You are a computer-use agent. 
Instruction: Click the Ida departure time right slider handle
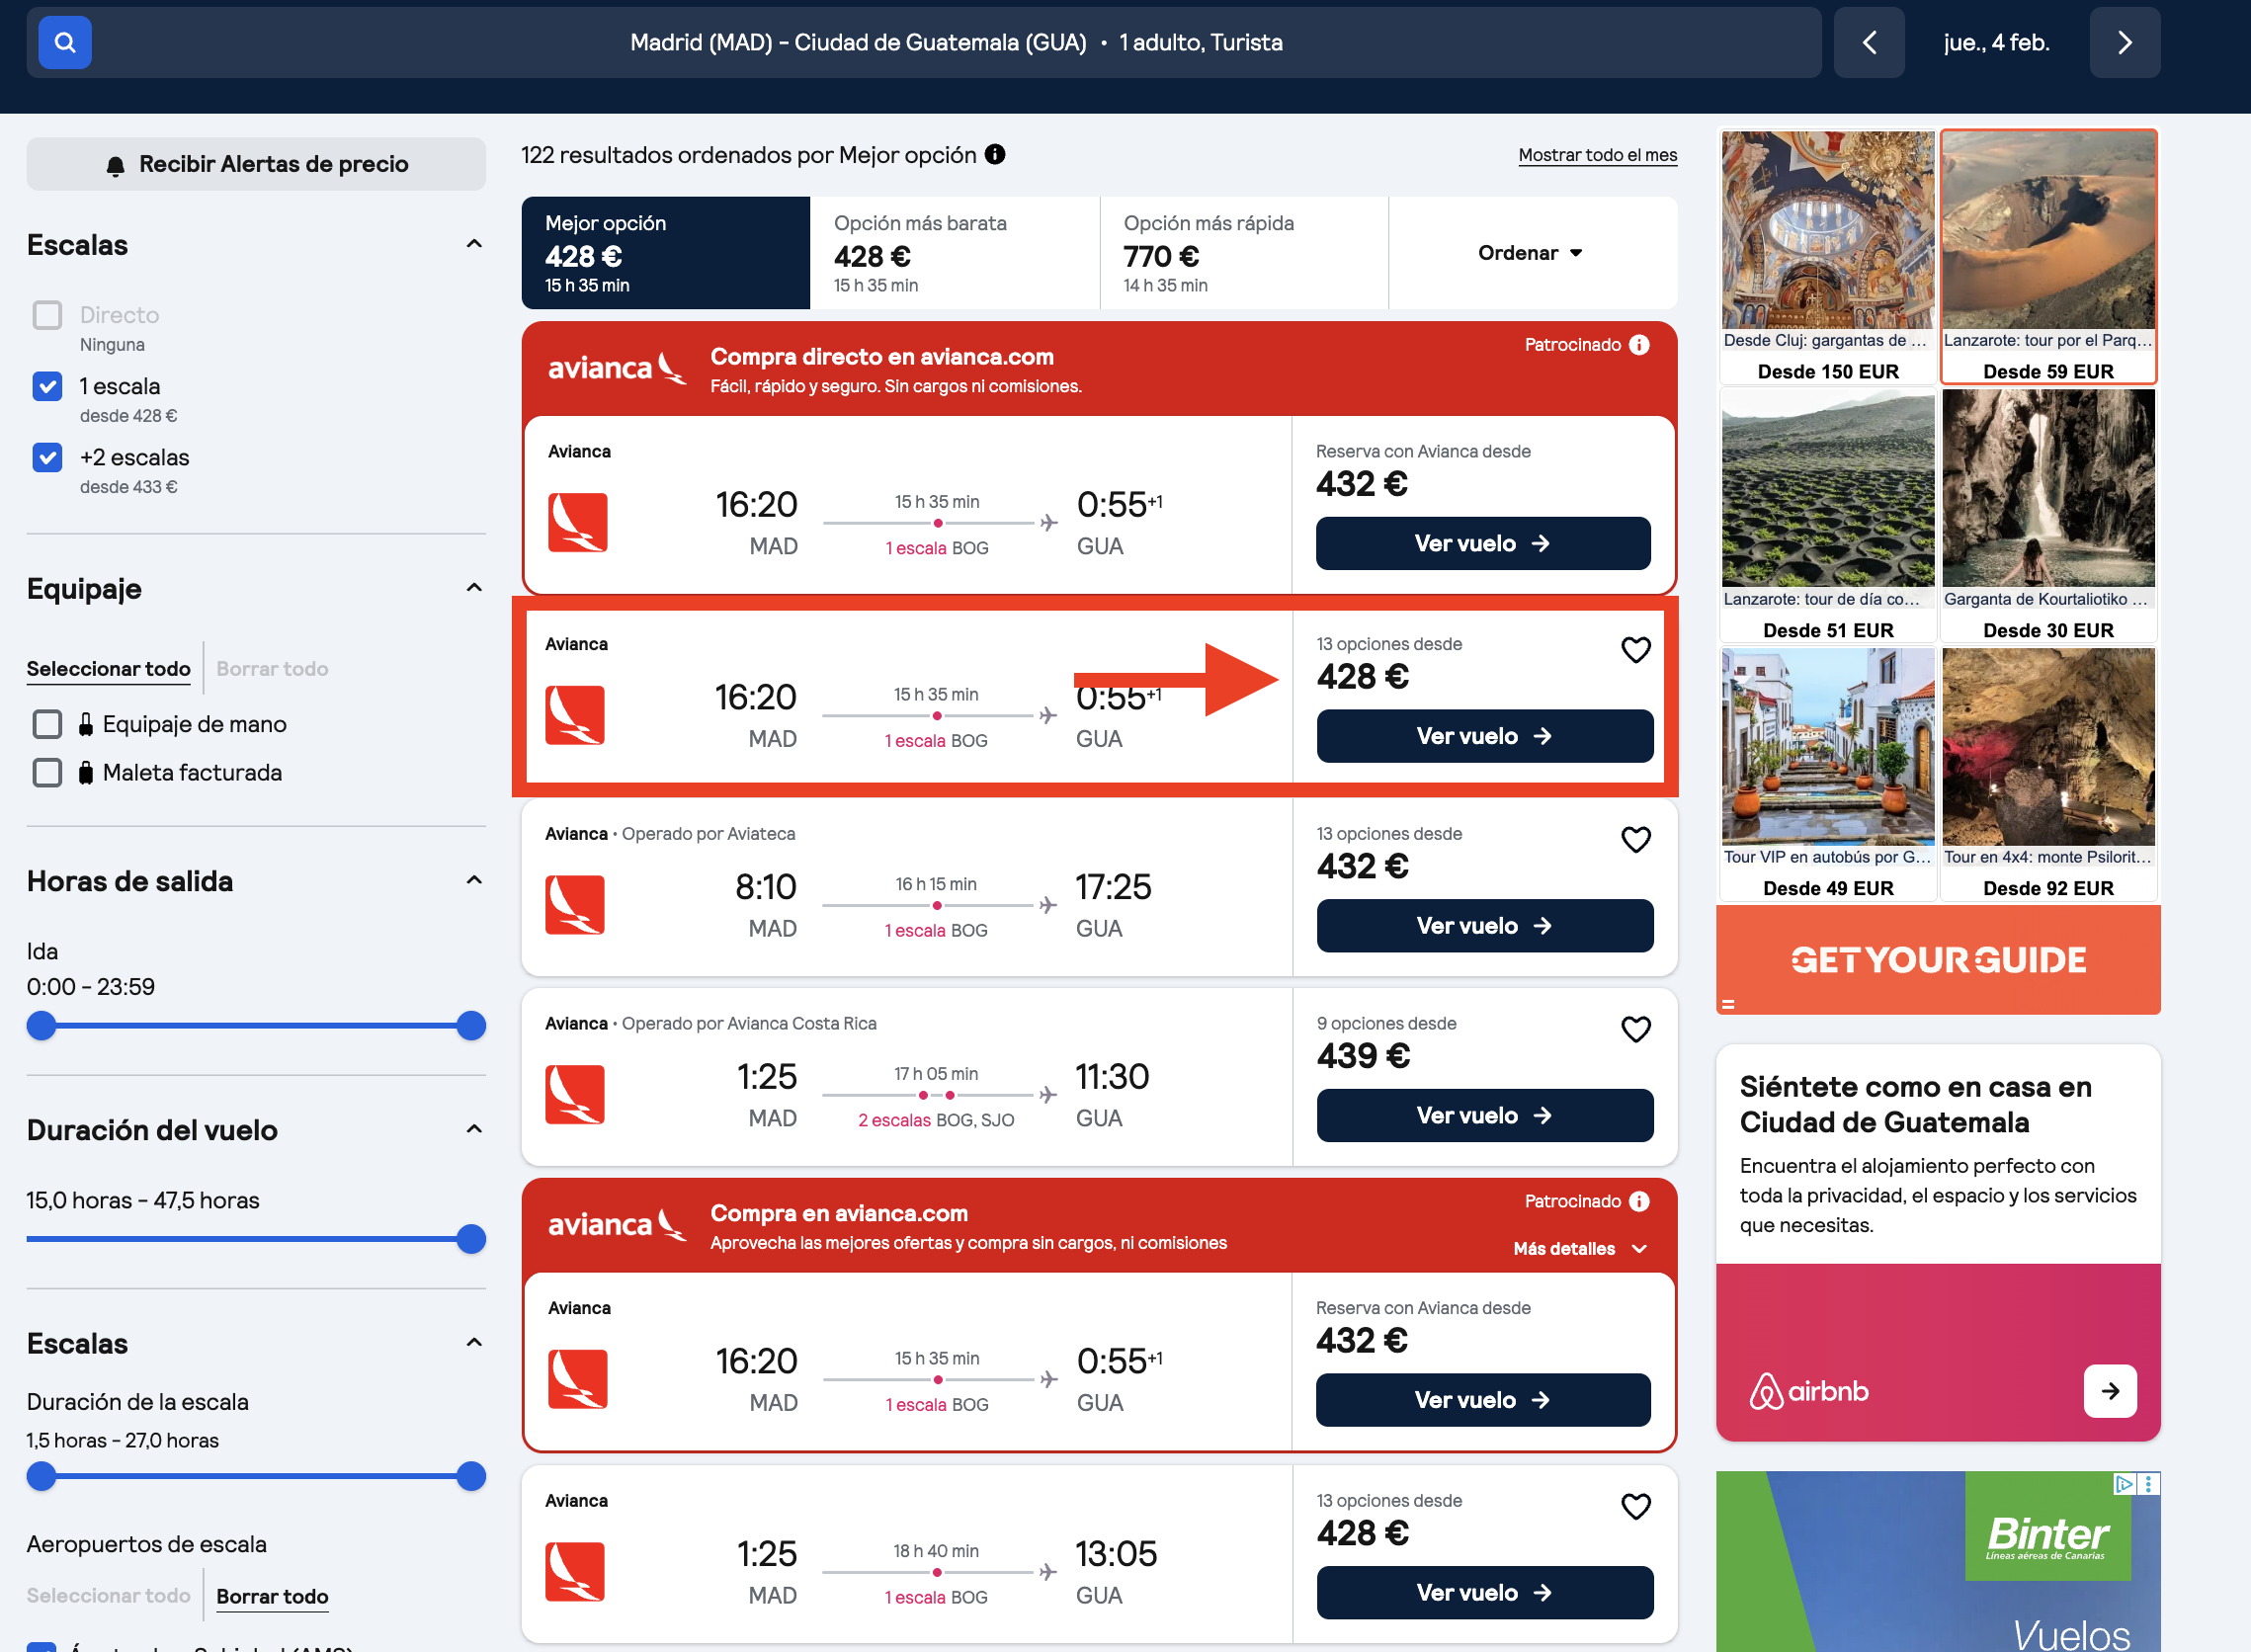471,1026
